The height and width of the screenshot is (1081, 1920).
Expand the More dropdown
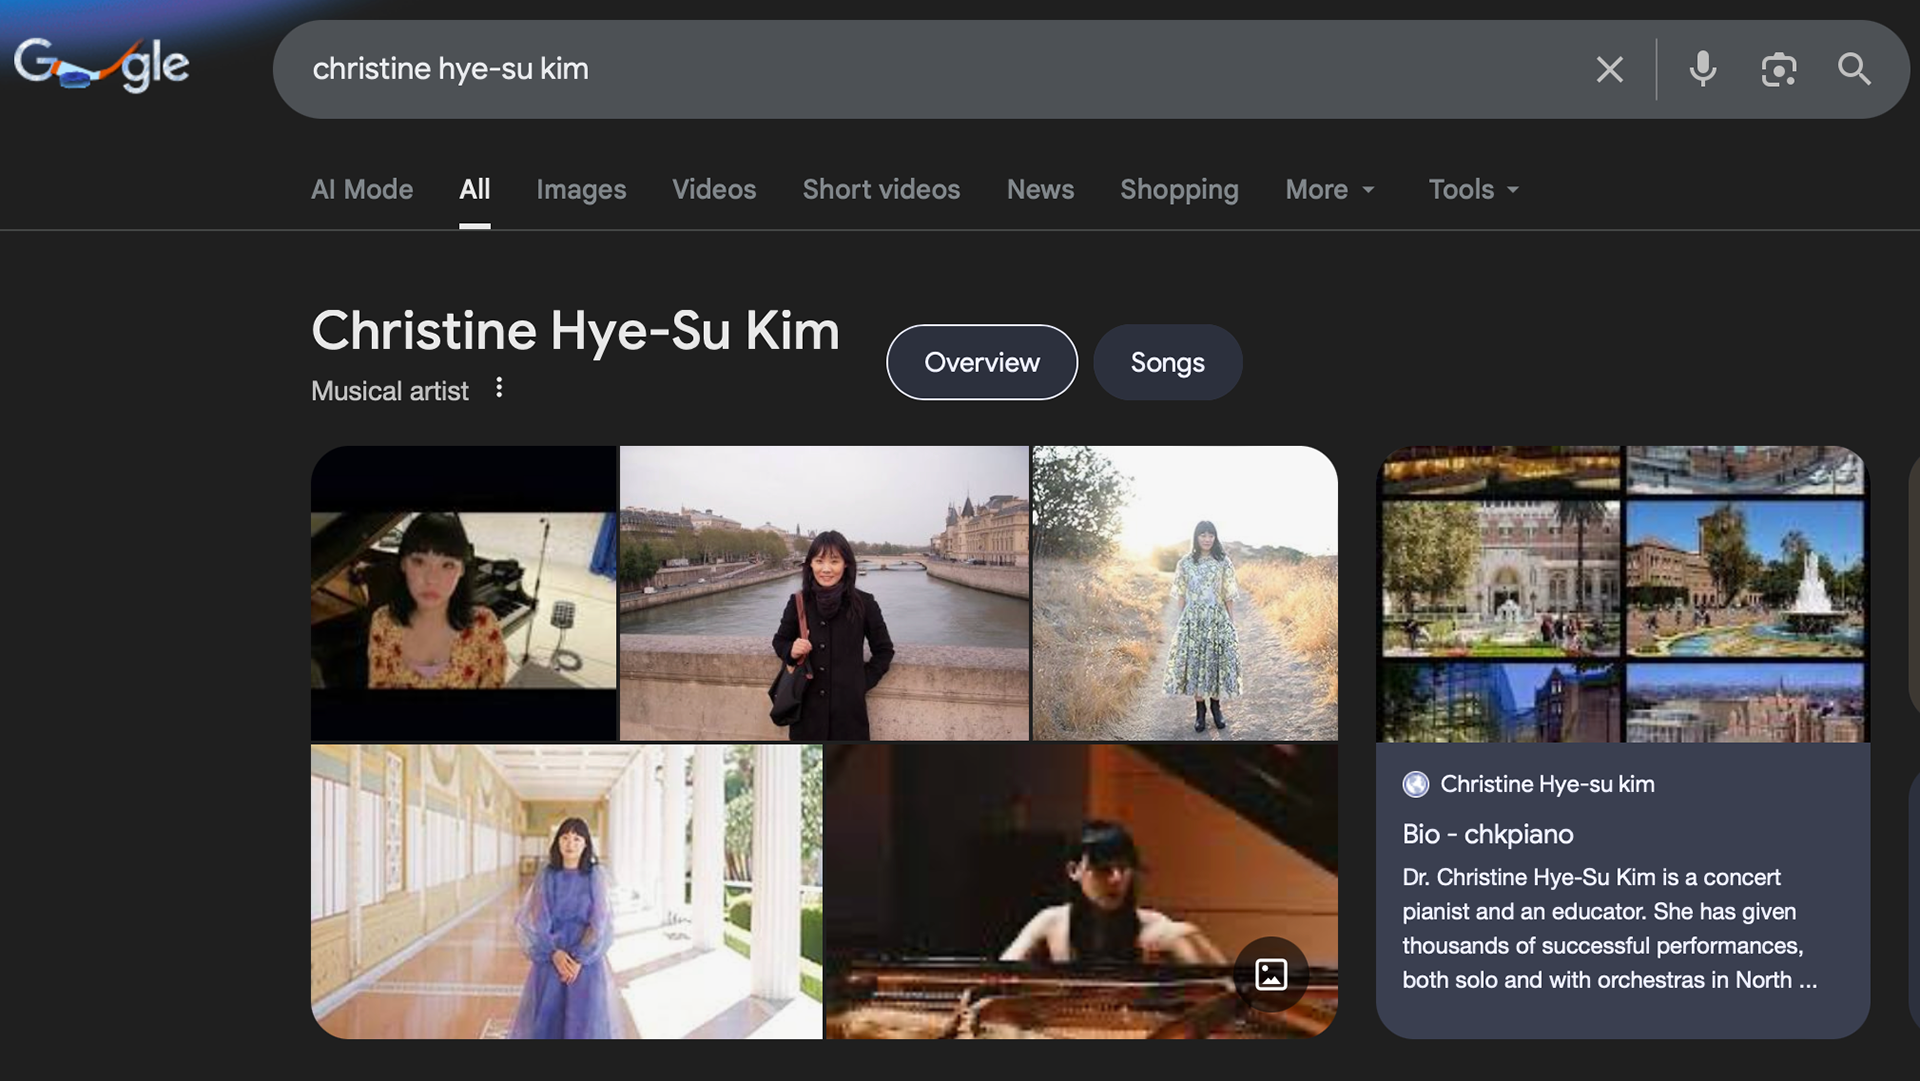coord(1329,189)
